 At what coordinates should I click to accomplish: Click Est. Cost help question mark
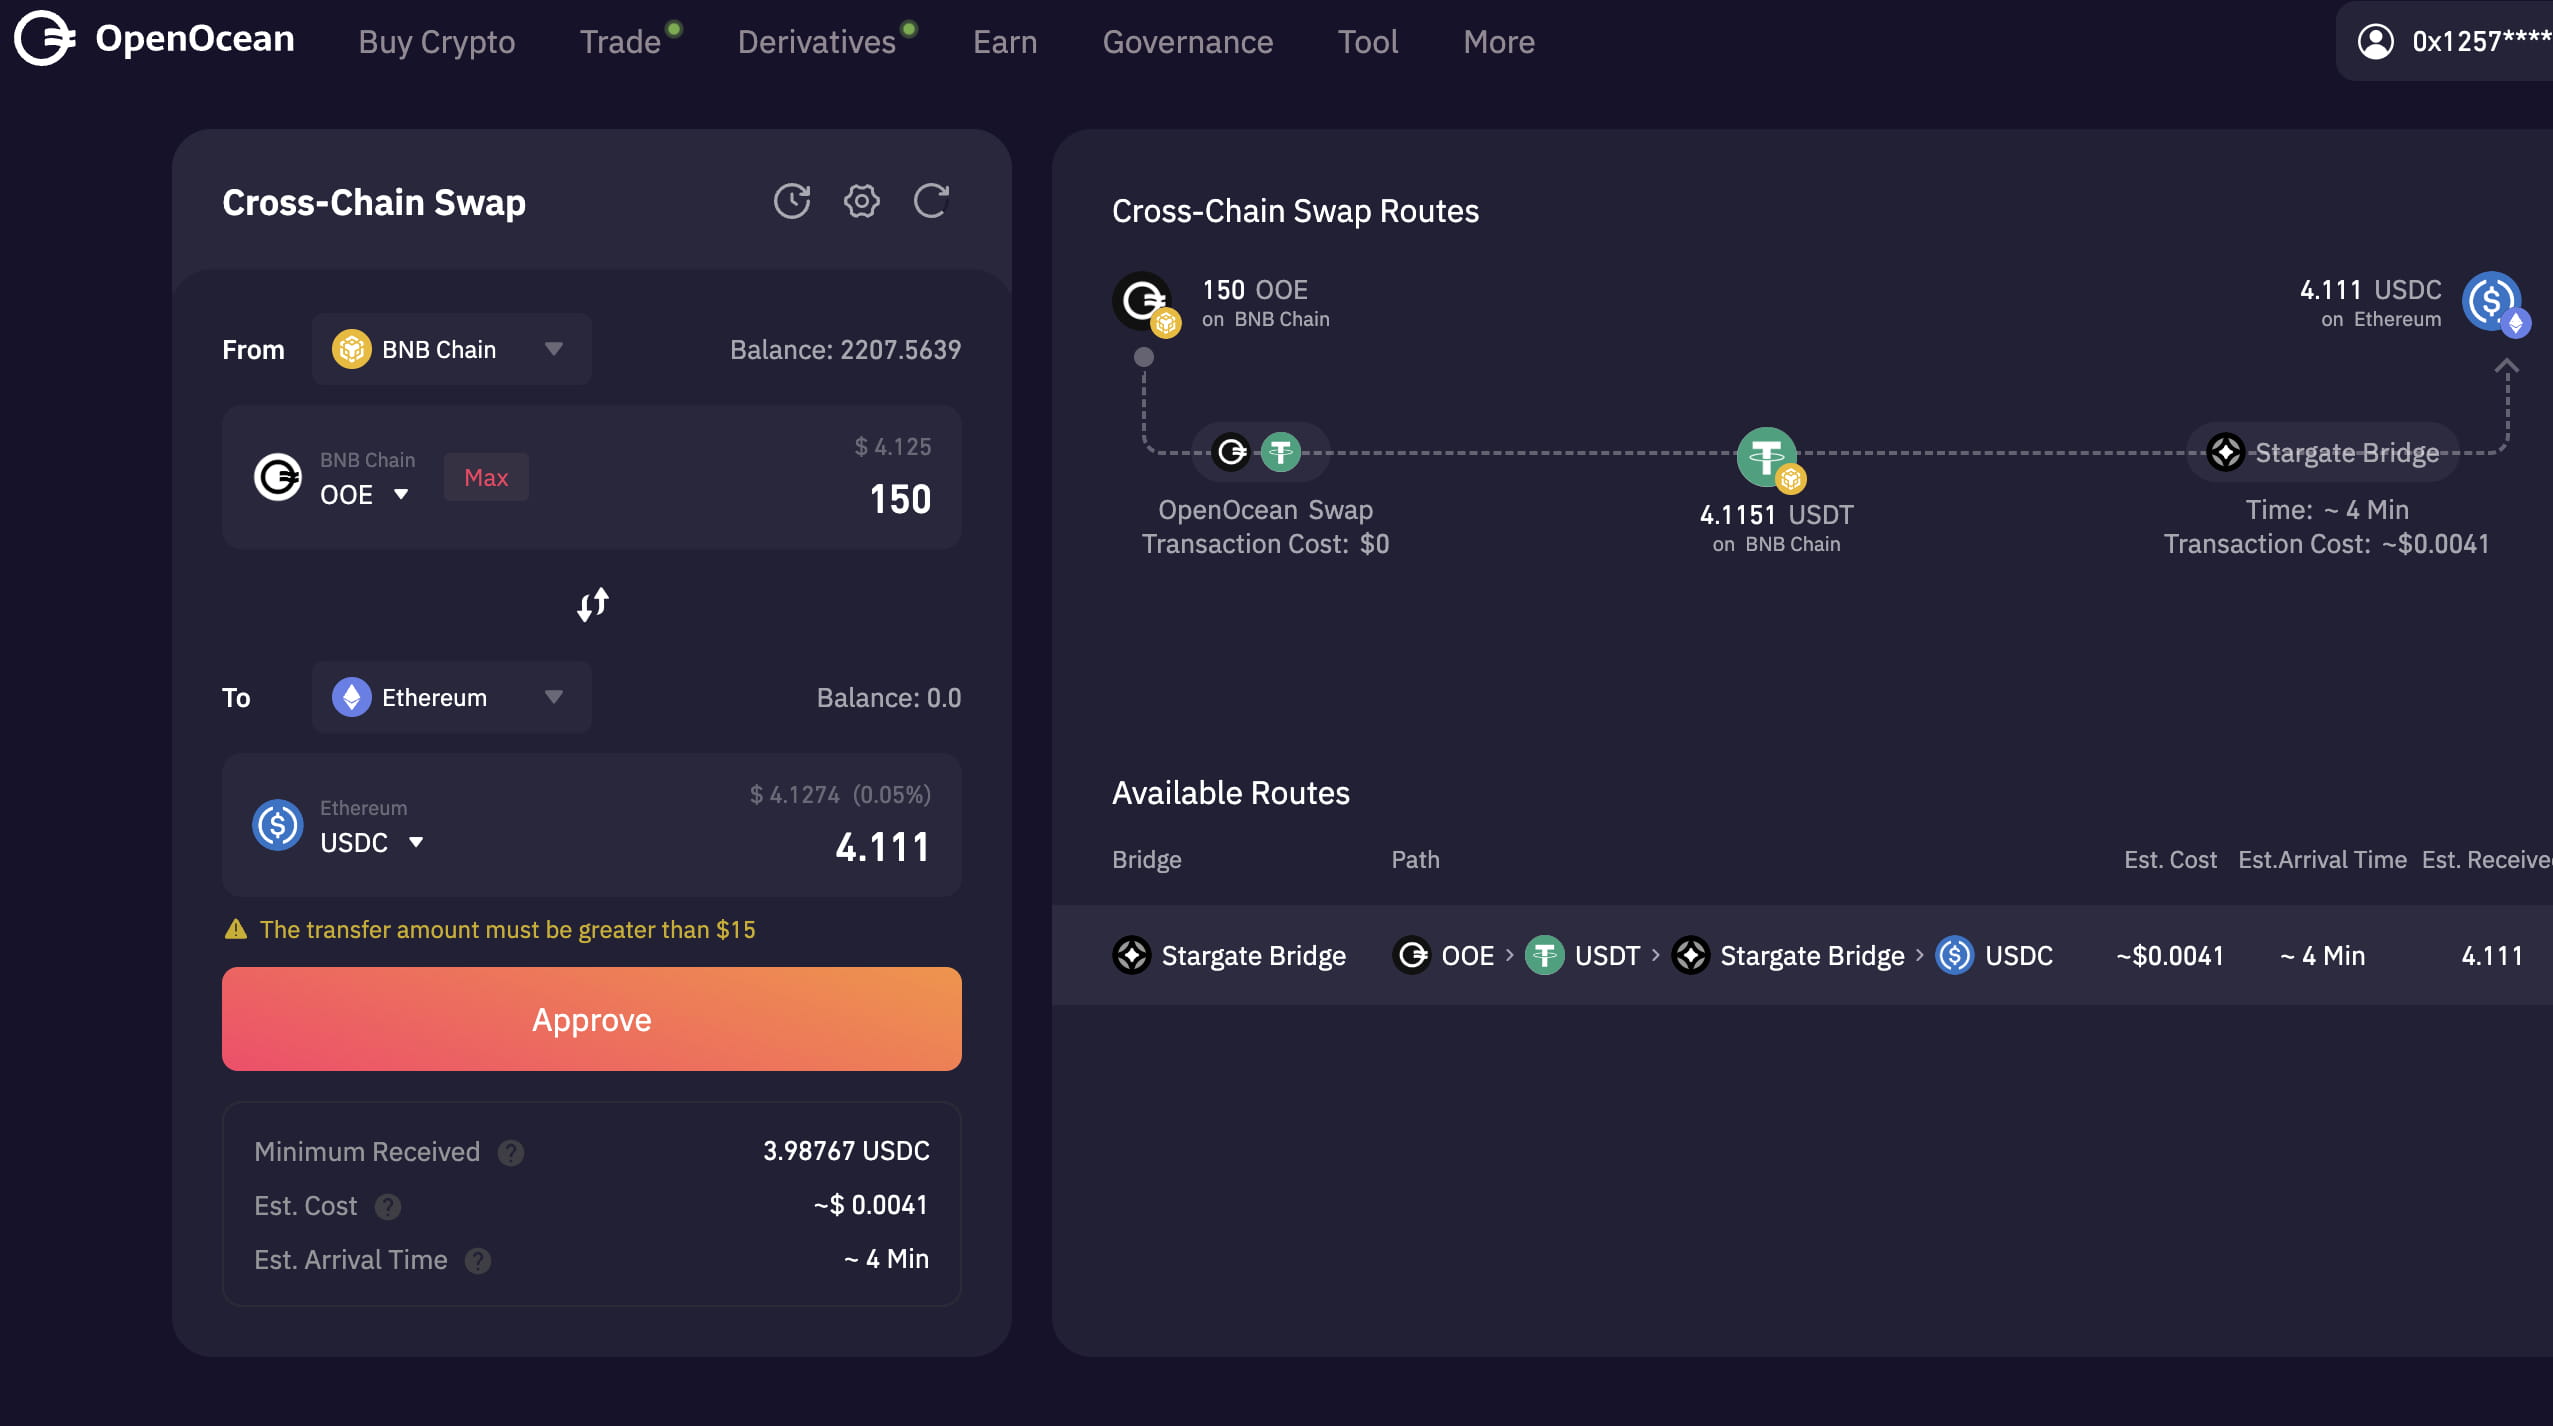coord(388,1207)
